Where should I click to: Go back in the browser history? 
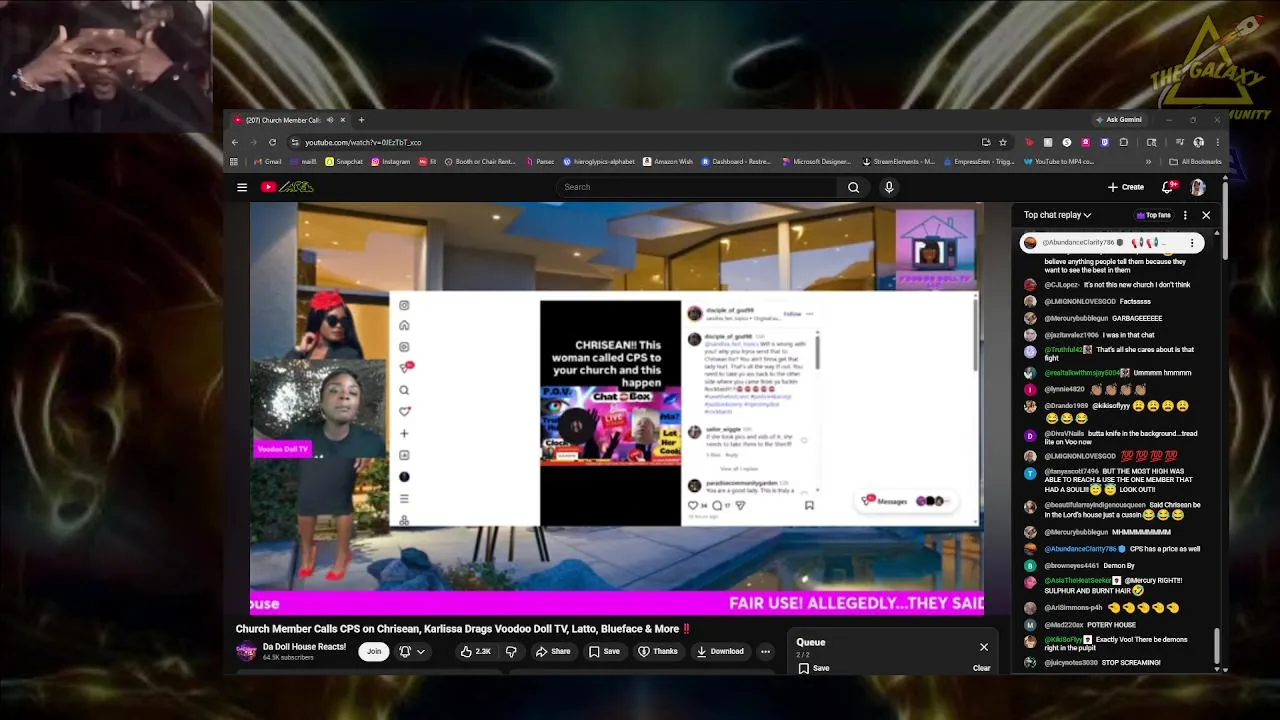pos(236,142)
